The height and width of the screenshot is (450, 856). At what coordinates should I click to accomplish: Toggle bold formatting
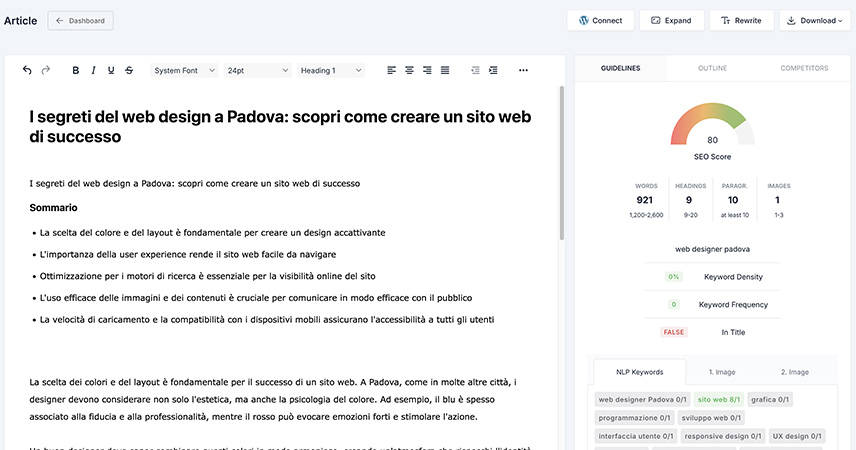coord(76,70)
